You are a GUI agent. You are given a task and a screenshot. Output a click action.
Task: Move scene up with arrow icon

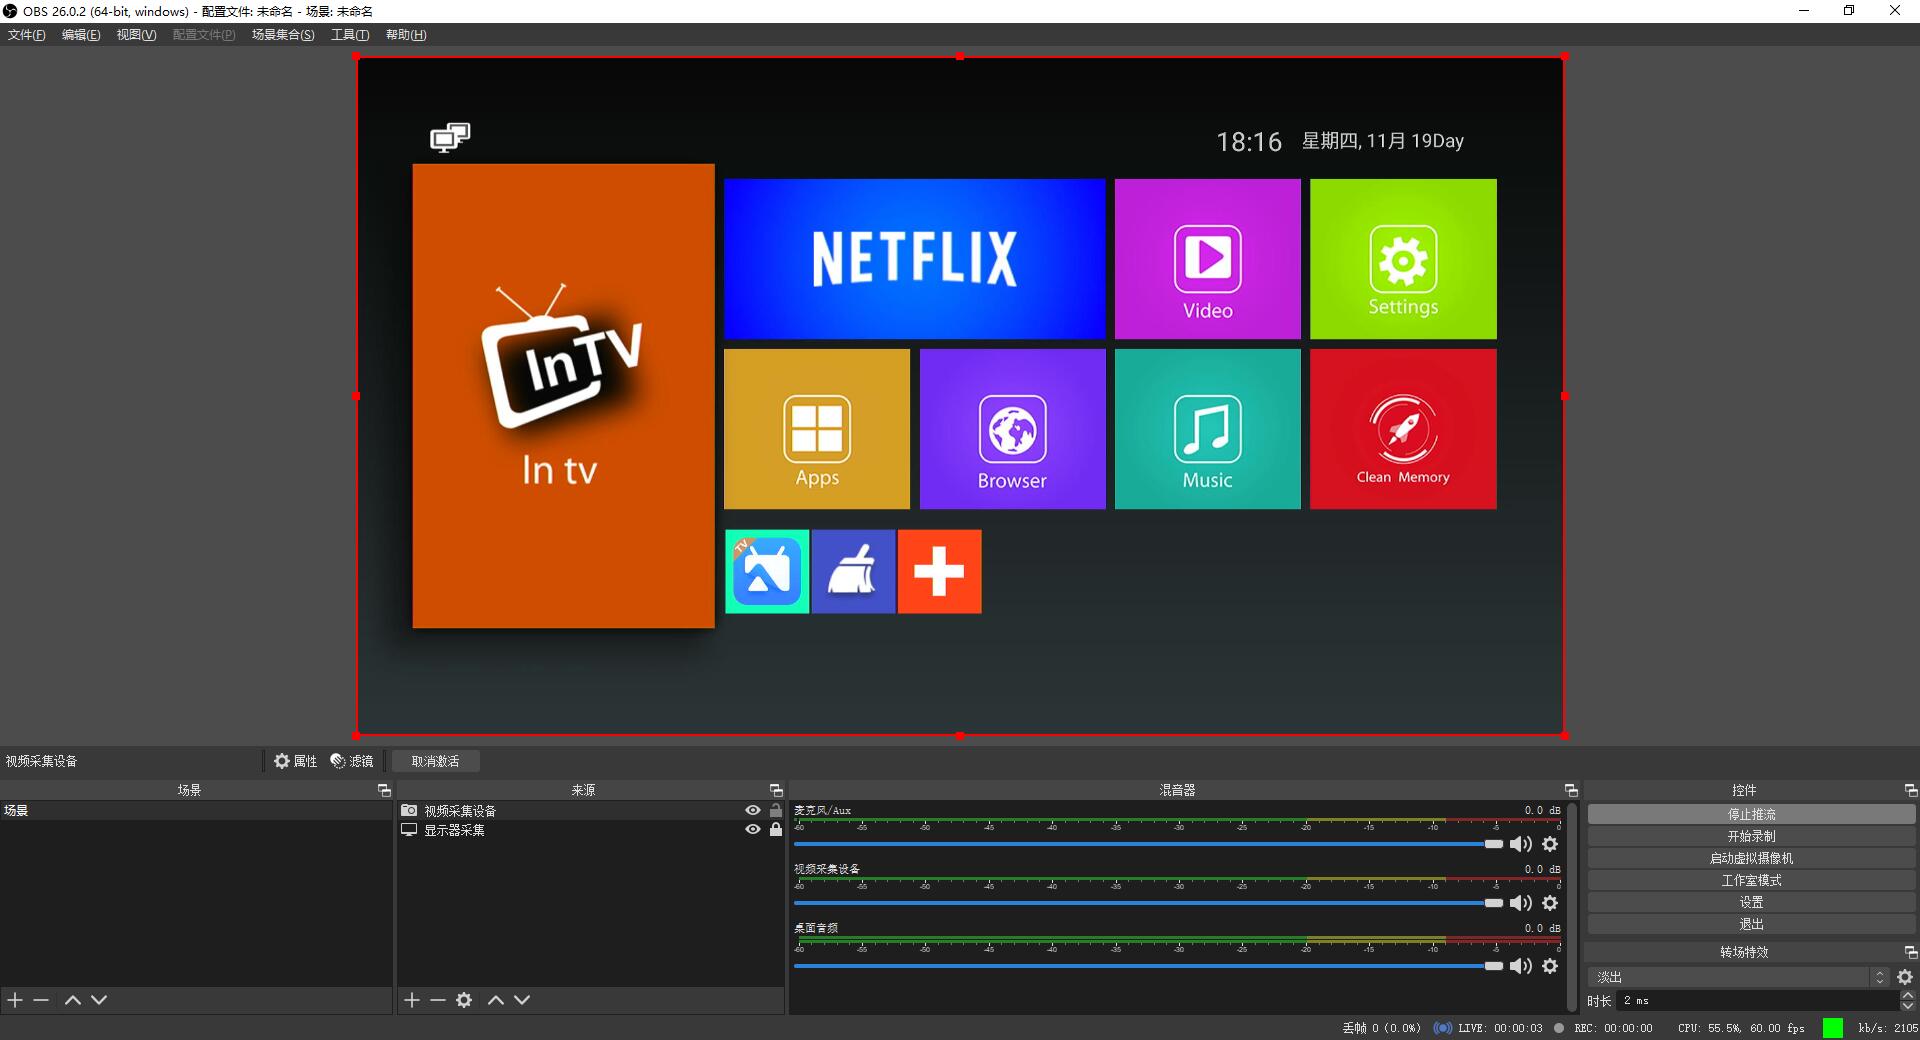tap(72, 1000)
